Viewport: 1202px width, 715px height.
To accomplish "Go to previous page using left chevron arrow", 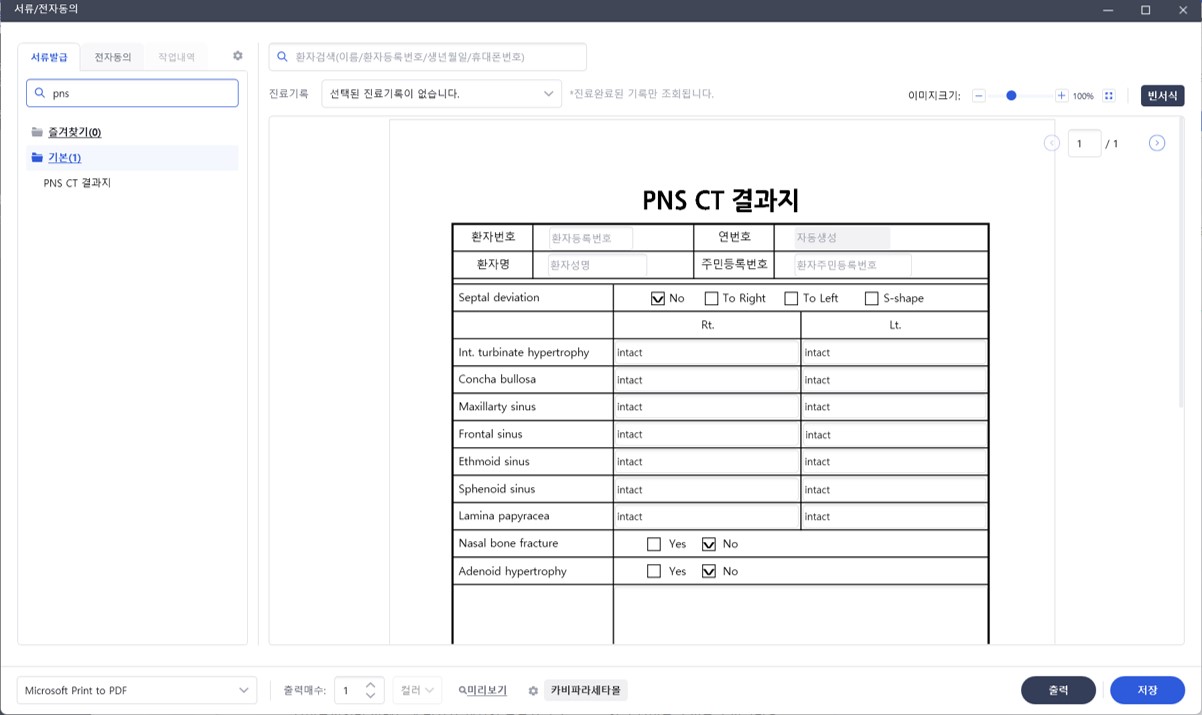I will [x=1051, y=143].
